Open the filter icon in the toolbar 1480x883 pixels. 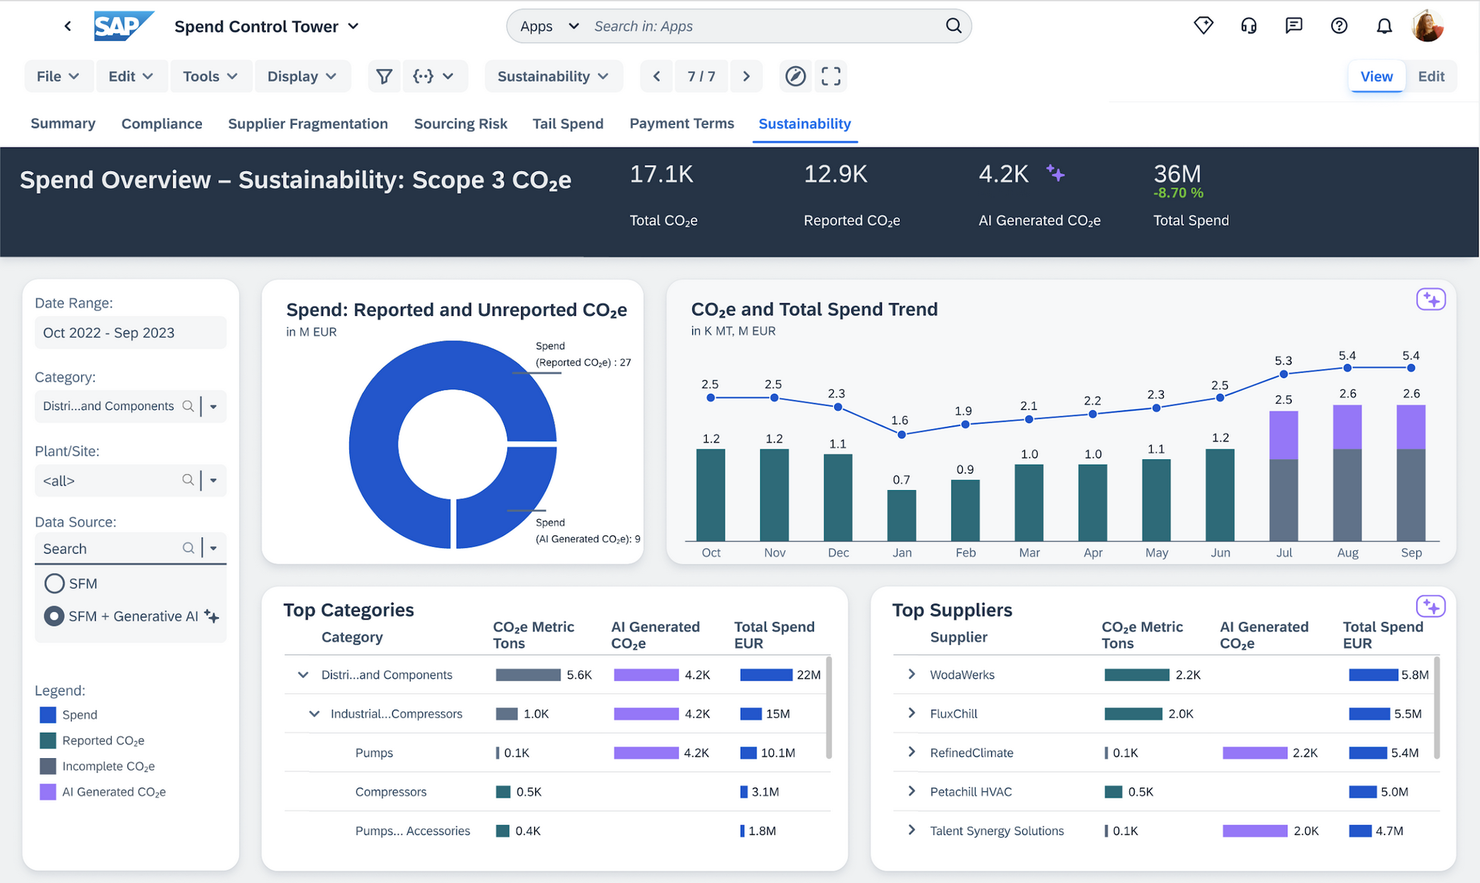pyautogui.click(x=384, y=76)
